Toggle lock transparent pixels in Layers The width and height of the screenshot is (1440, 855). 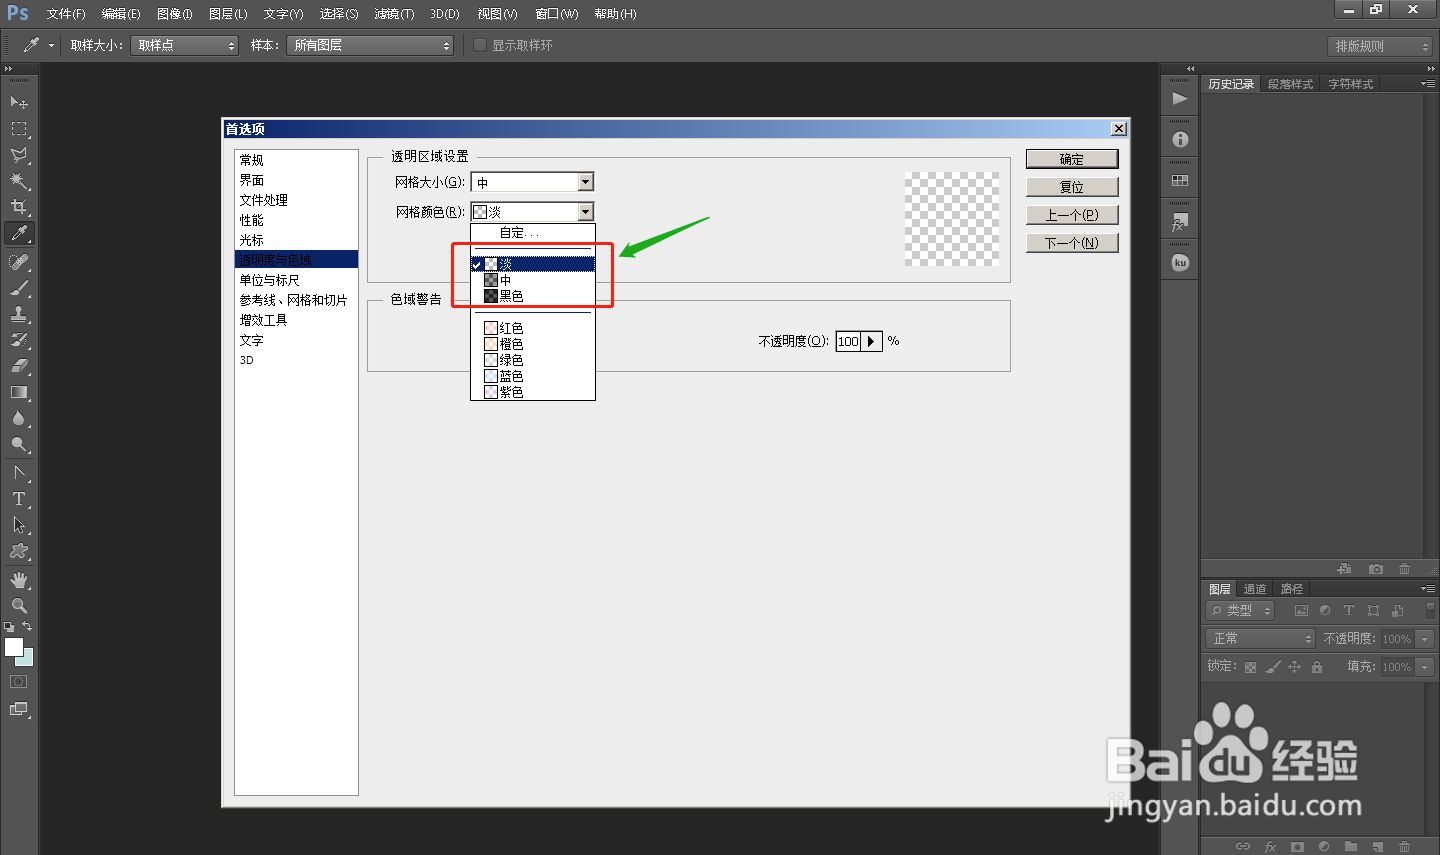tap(1250, 667)
